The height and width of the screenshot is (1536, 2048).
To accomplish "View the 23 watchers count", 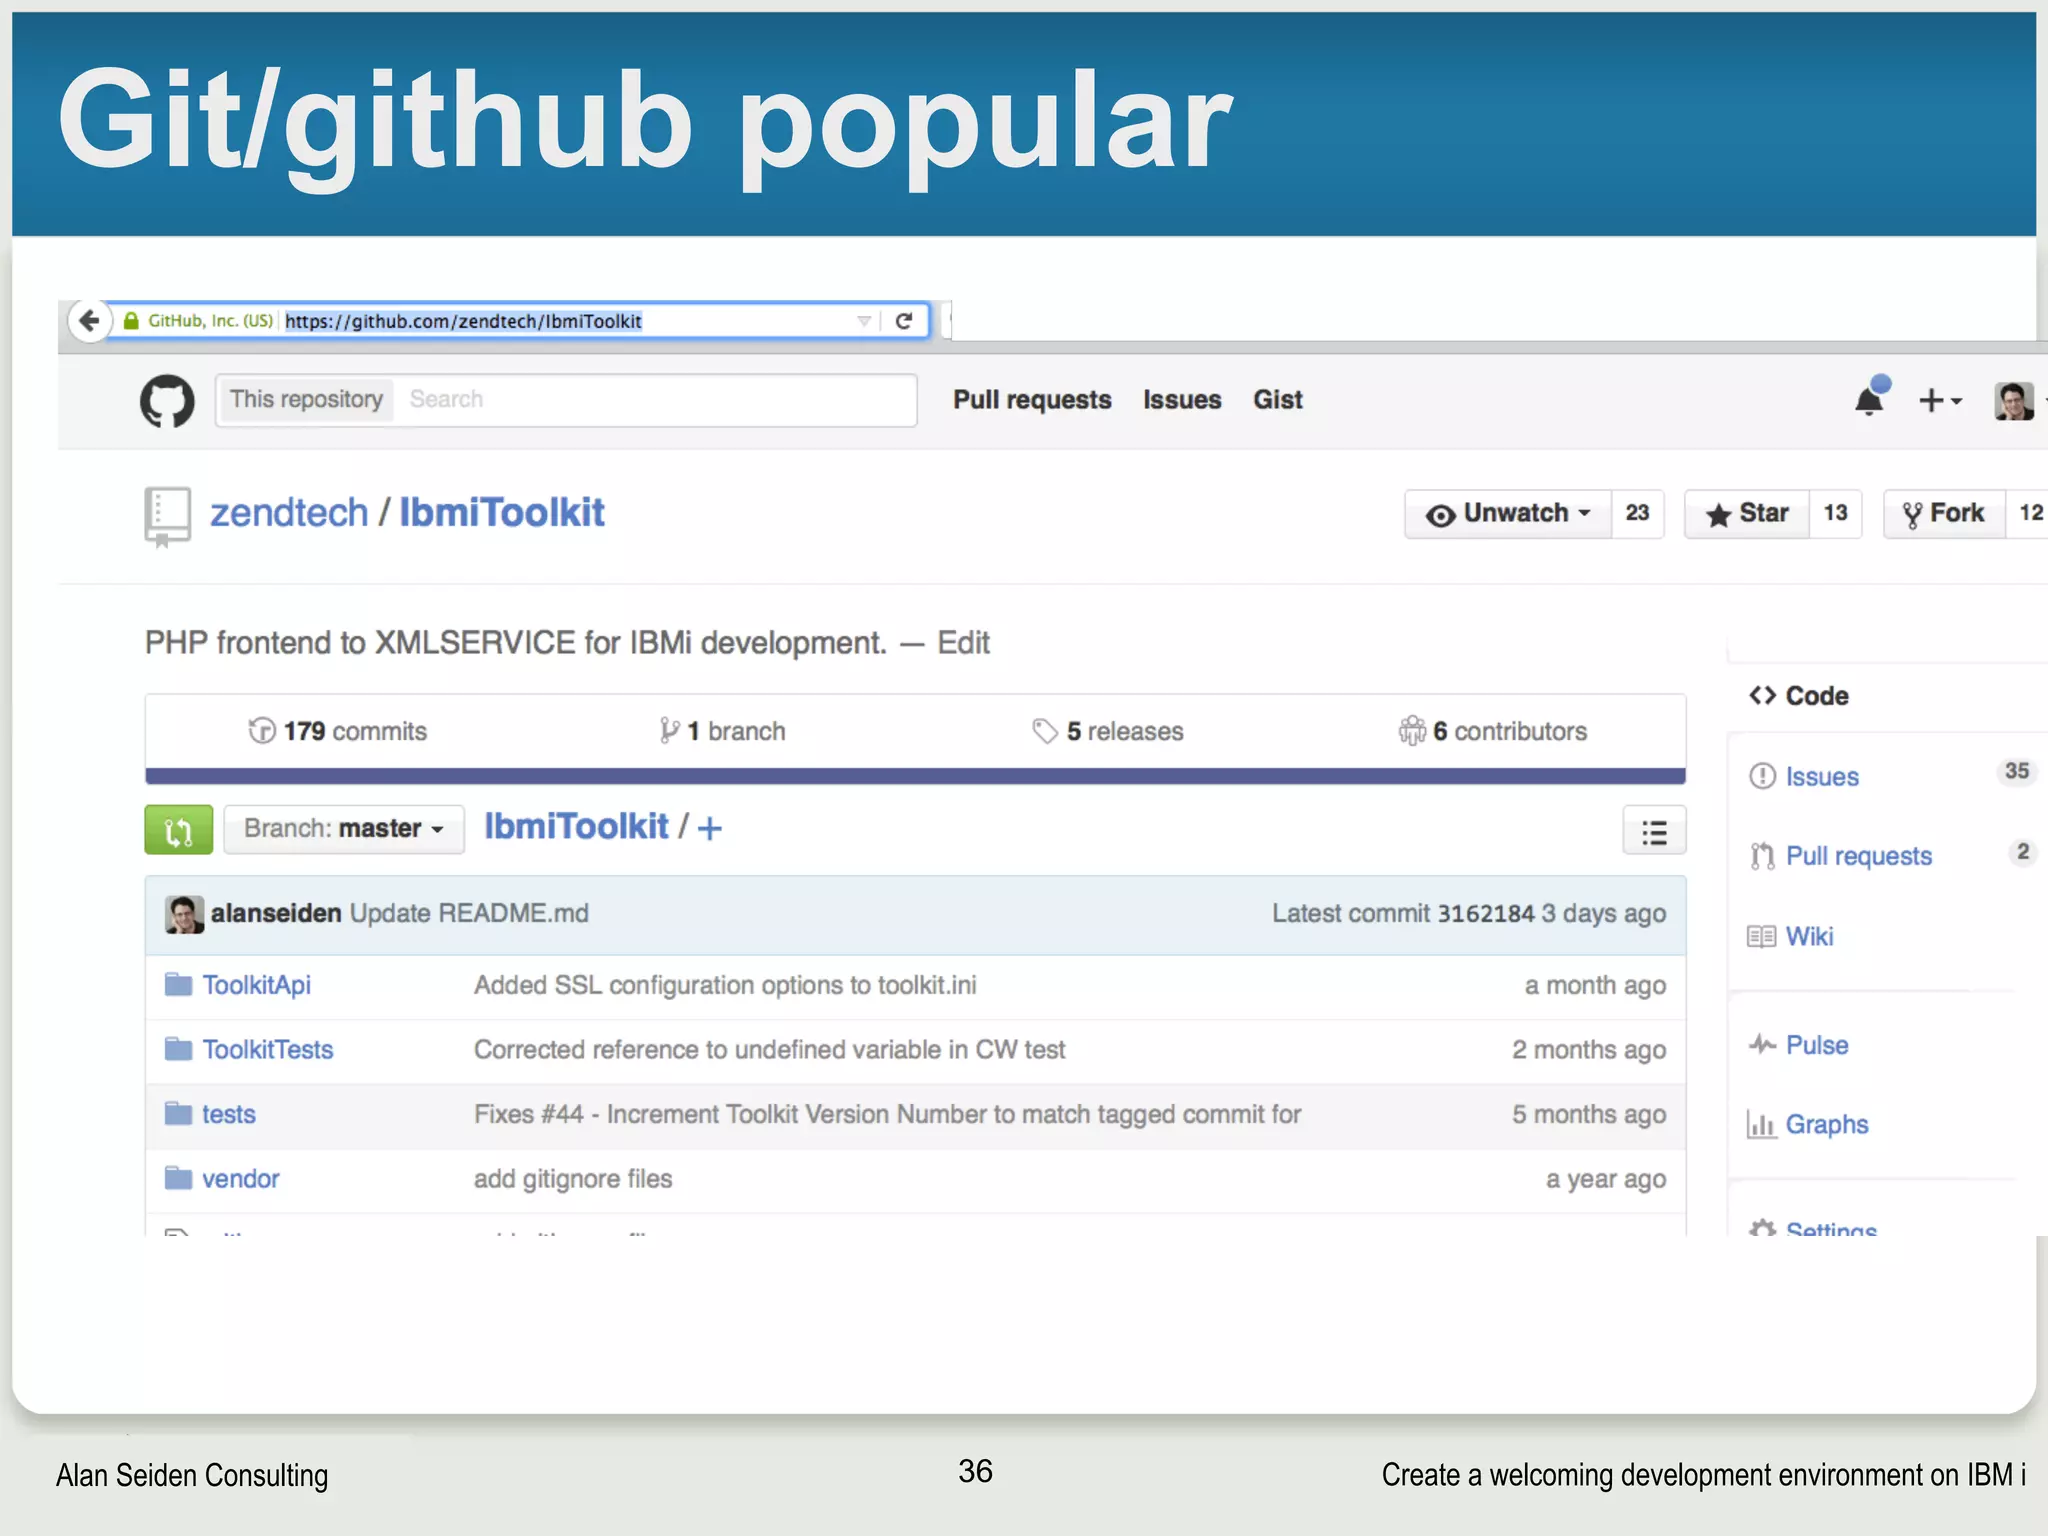I will coord(1637,514).
